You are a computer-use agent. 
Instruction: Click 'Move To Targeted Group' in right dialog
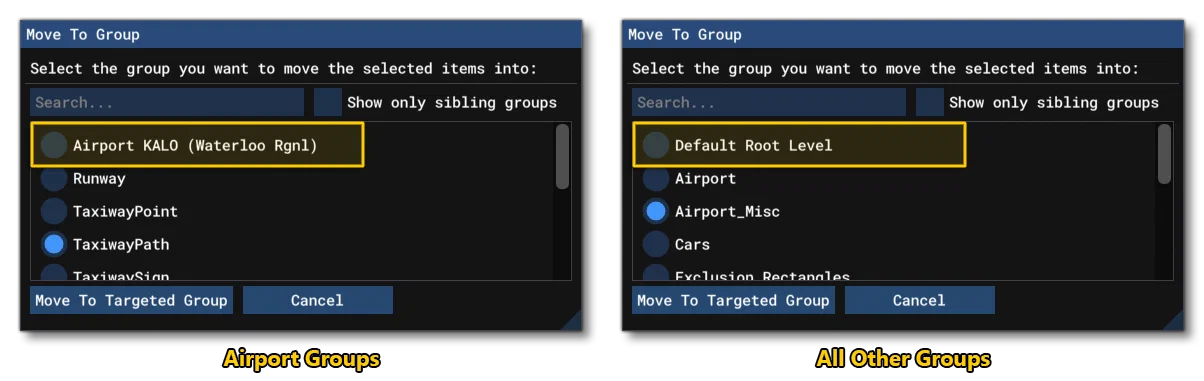pyautogui.click(x=733, y=300)
